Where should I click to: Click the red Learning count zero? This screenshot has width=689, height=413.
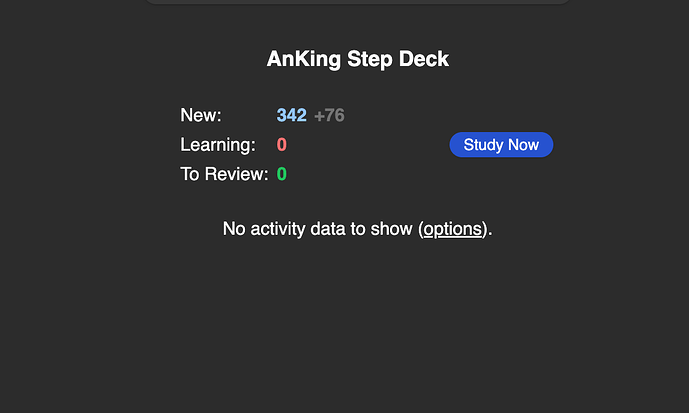pos(282,145)
